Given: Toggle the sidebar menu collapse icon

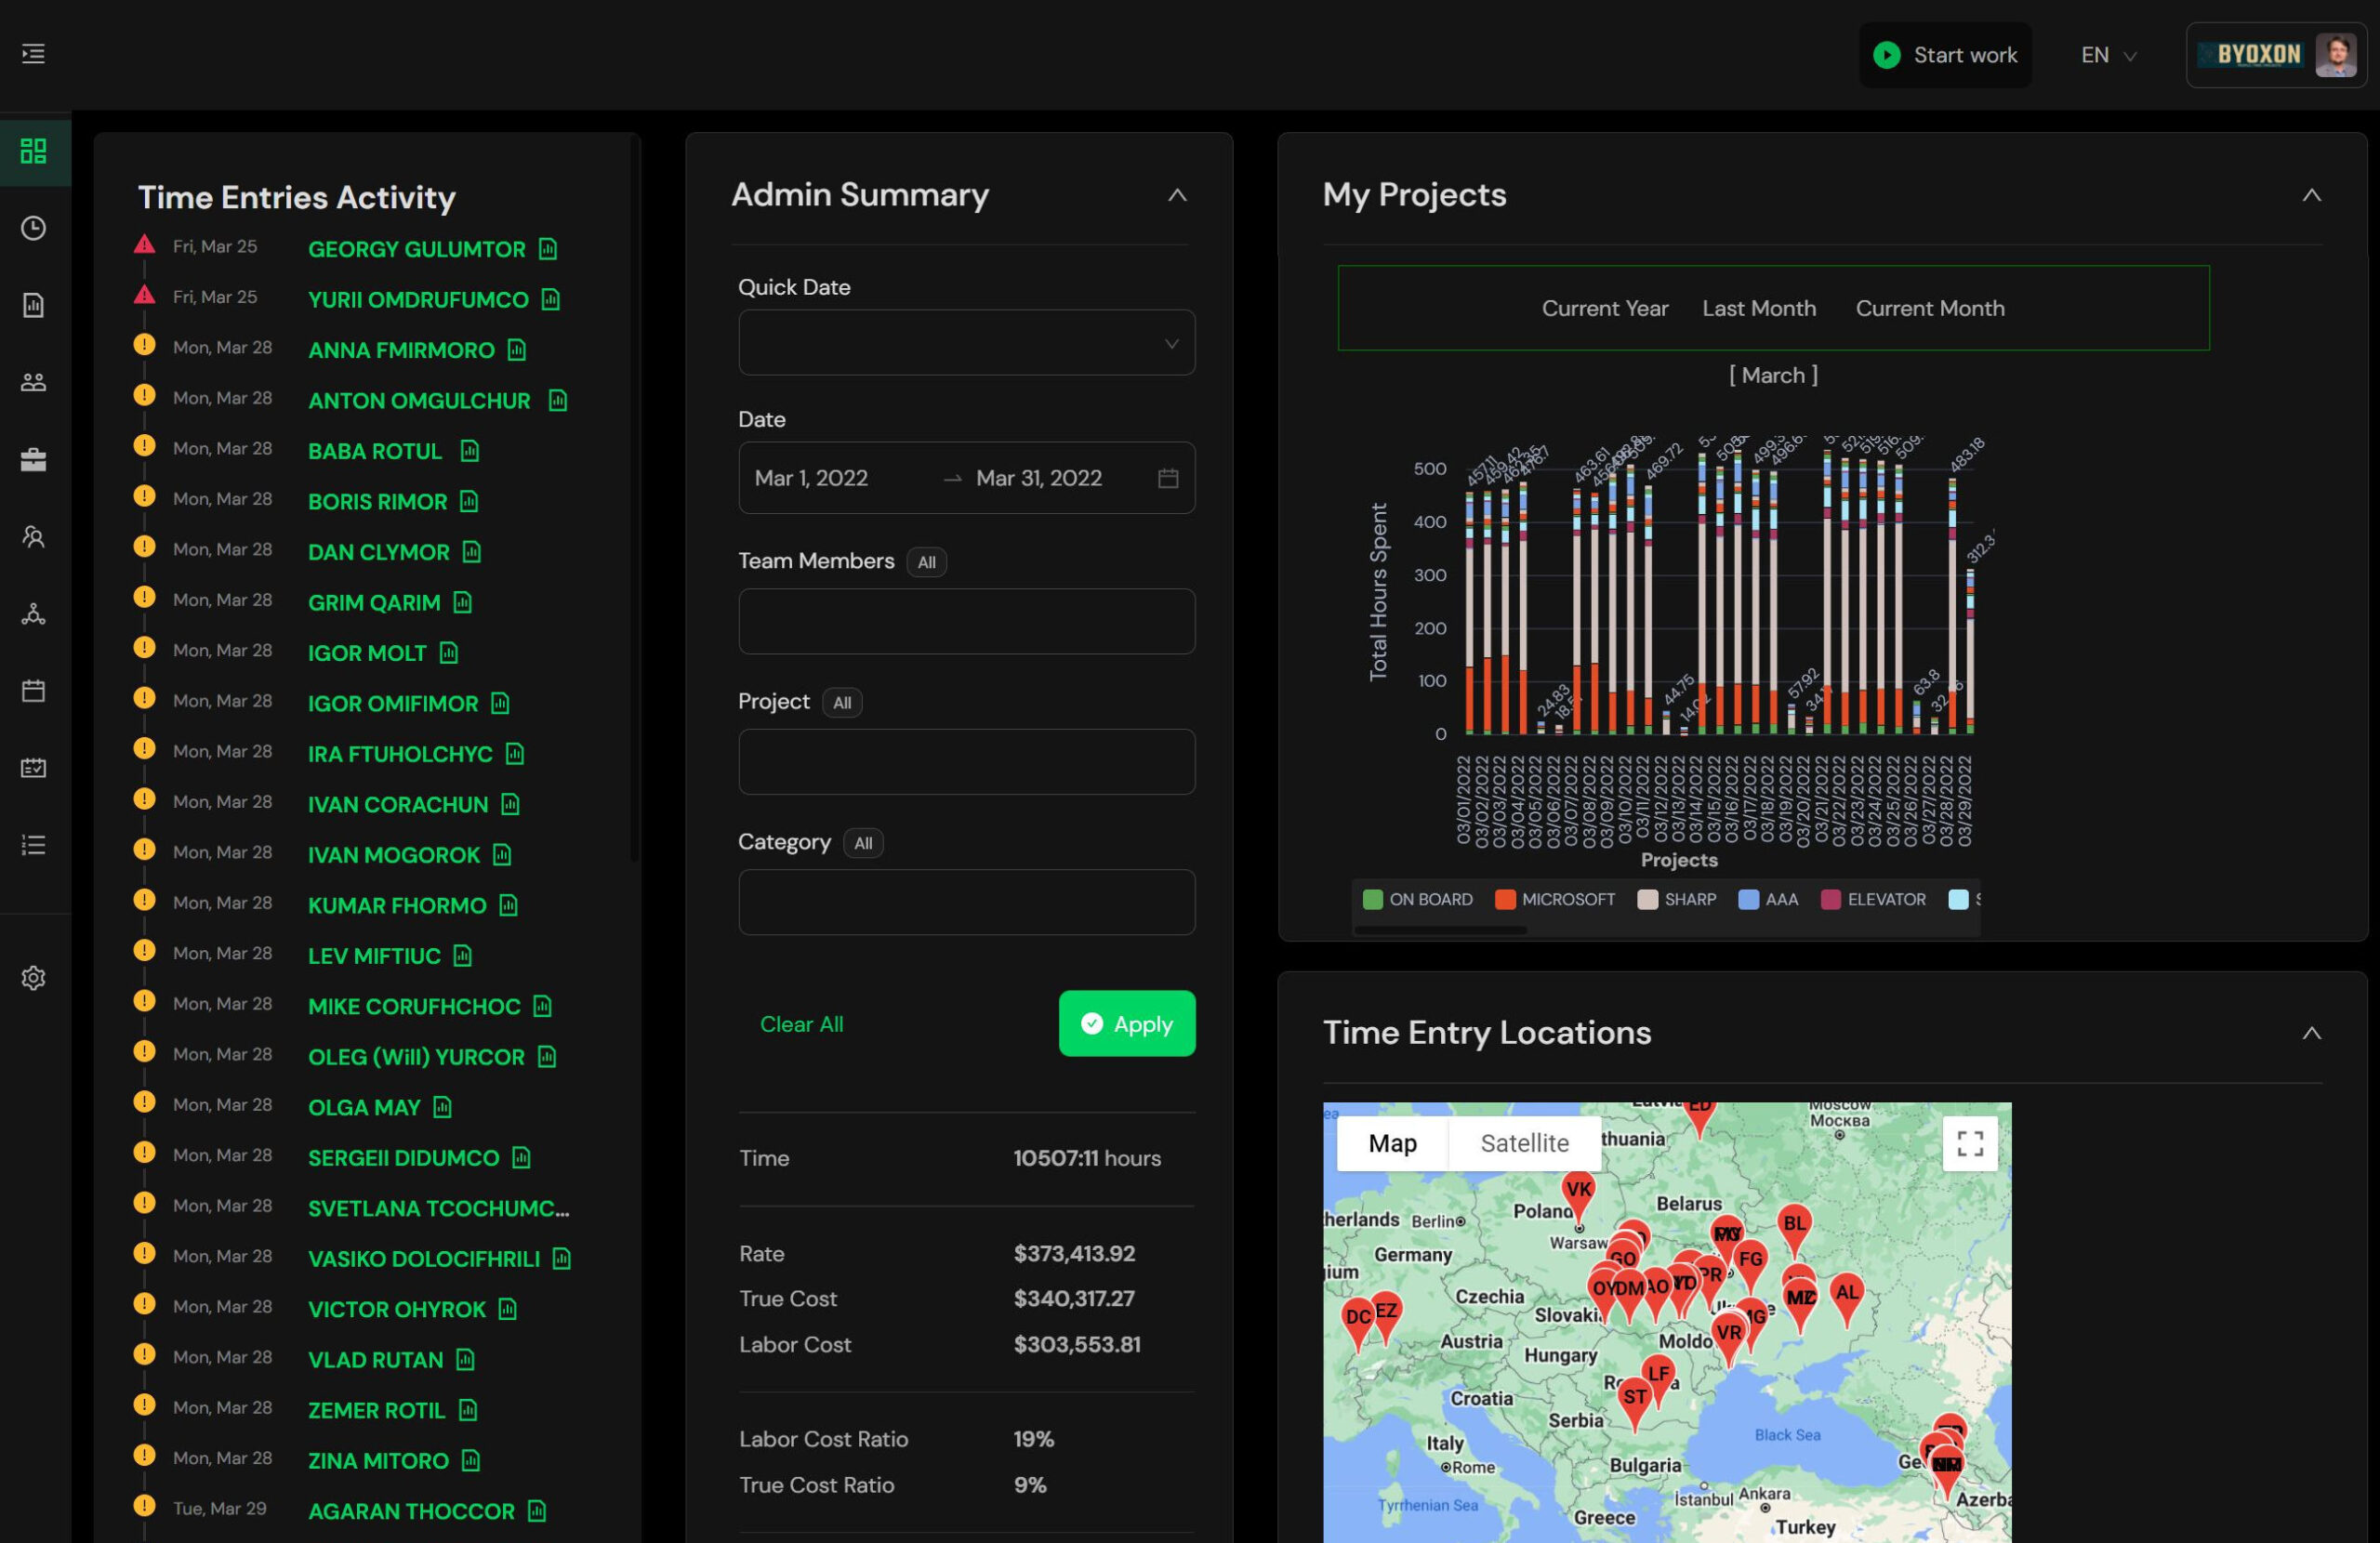Looking at the screenshot, I should tap(33, 54).
